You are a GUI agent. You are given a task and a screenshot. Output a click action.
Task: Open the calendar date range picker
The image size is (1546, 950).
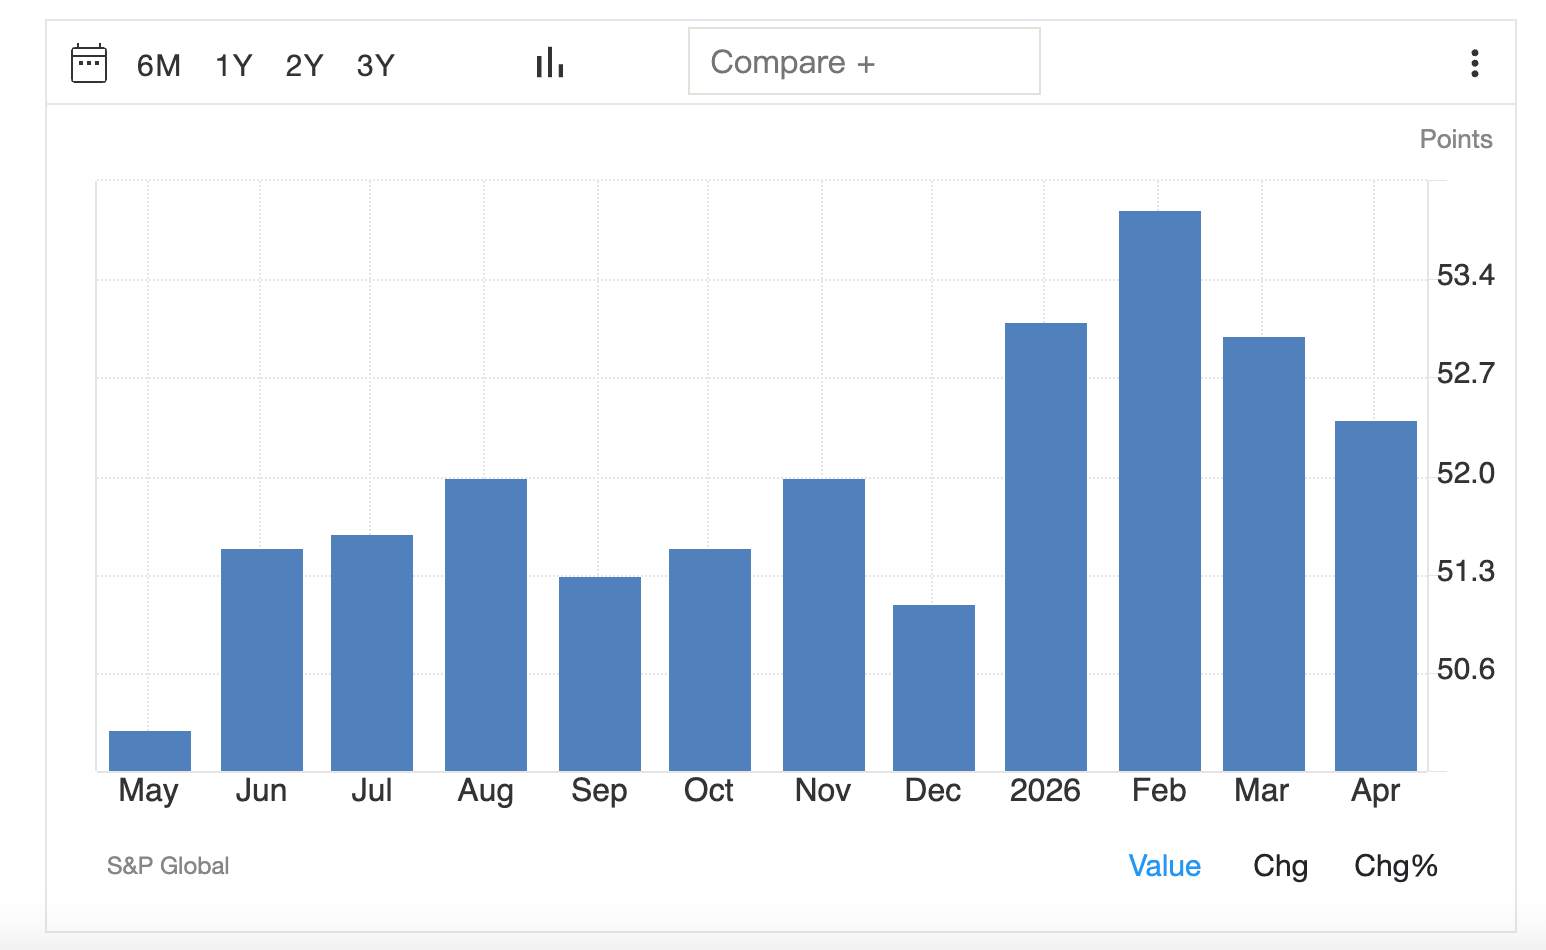[x=89, y=64]
